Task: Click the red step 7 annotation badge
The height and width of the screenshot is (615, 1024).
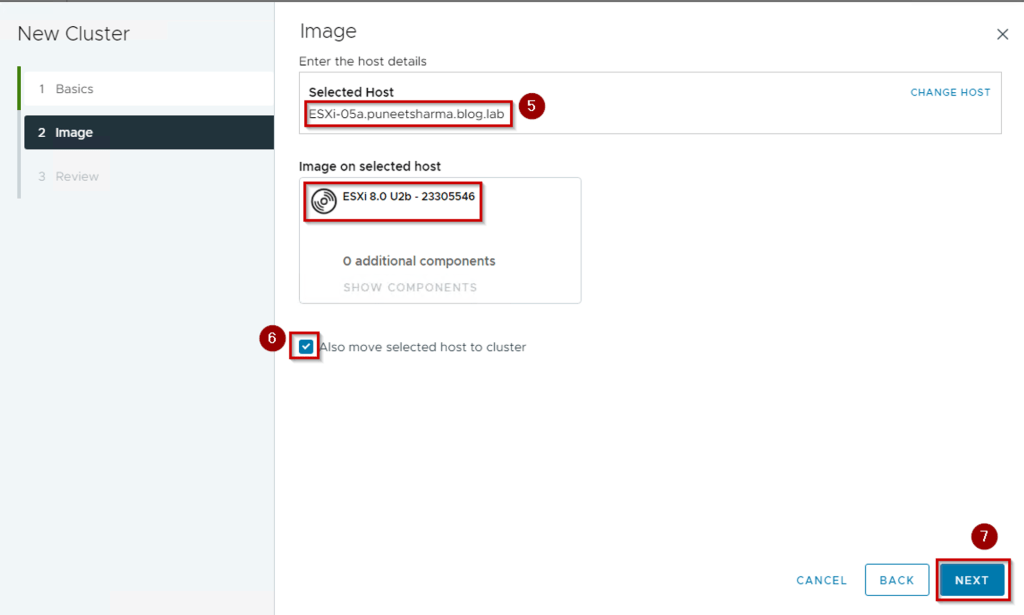Action: pyautogui.click(x=984, y=537)
